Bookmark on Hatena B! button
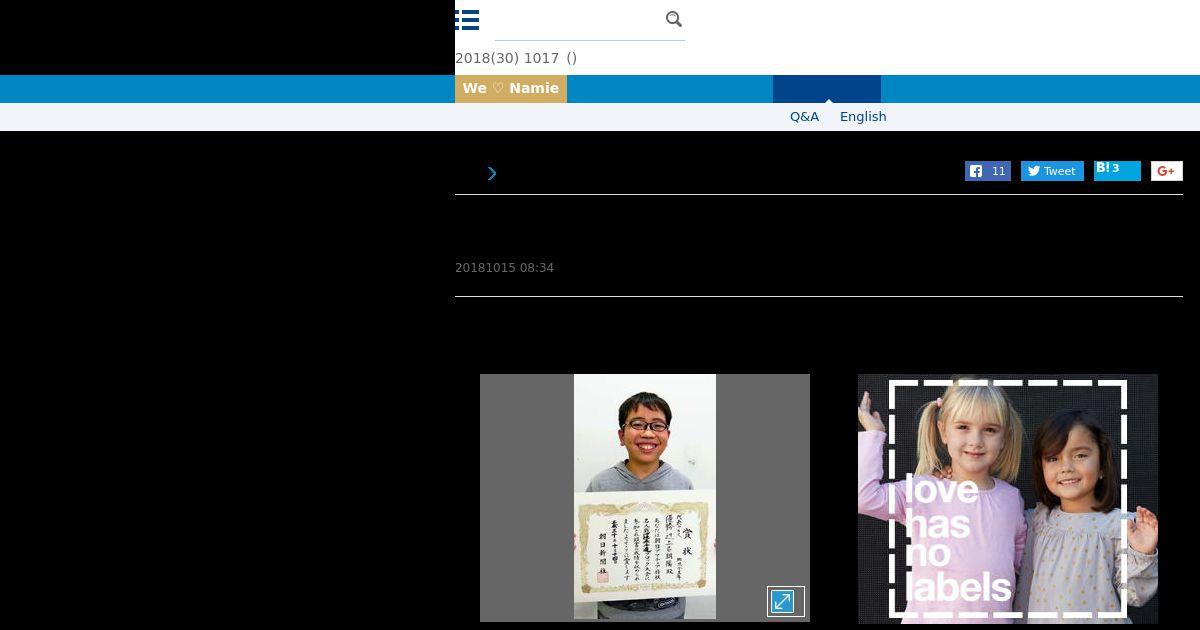The height and width of the screenshot is (630, 1200). coord(1117,170)
